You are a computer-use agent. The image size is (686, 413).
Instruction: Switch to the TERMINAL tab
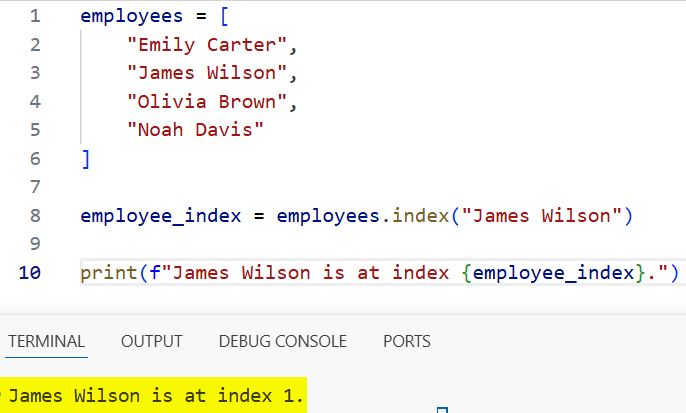click(46, 341)
